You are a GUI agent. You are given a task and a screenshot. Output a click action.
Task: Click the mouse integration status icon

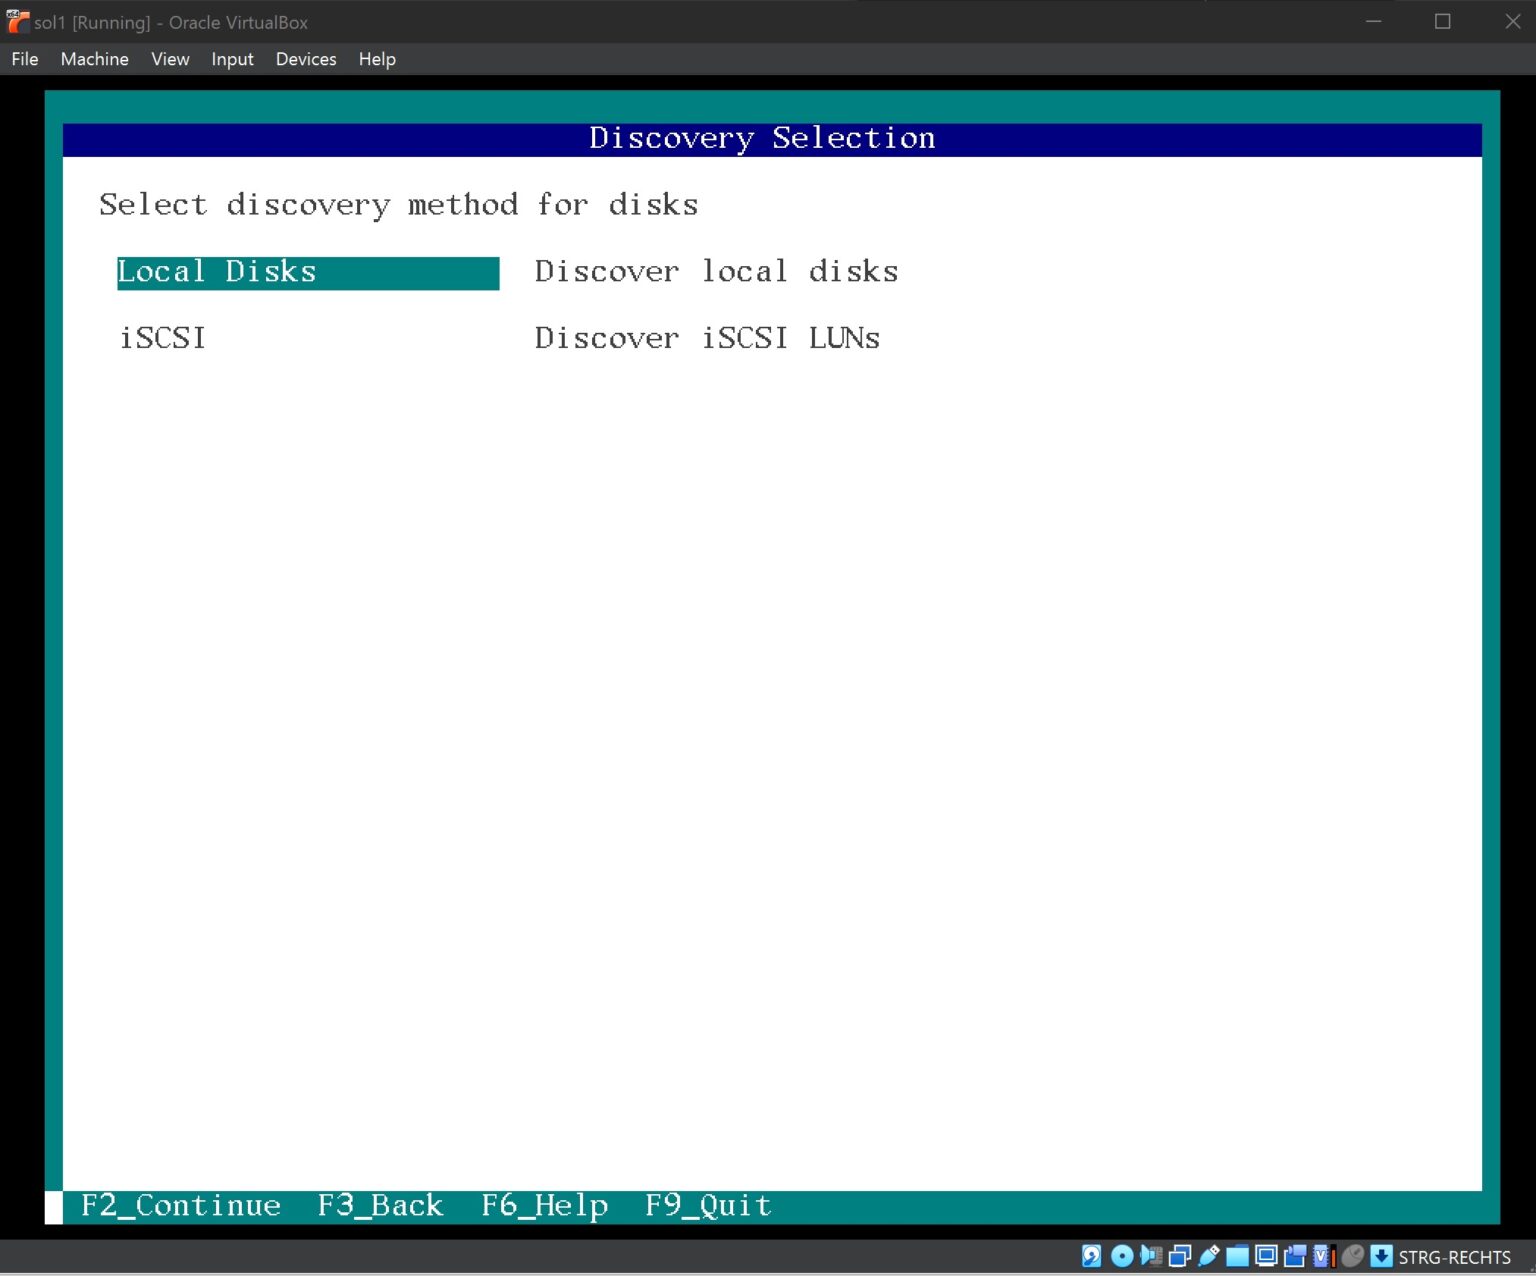tap(1352, 1256)
